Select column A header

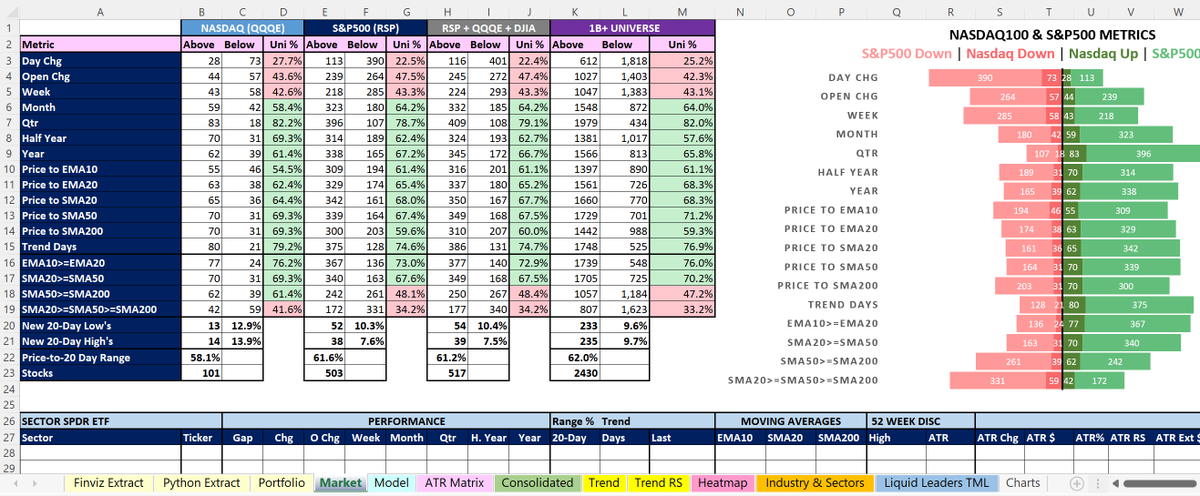click(100, 11)
